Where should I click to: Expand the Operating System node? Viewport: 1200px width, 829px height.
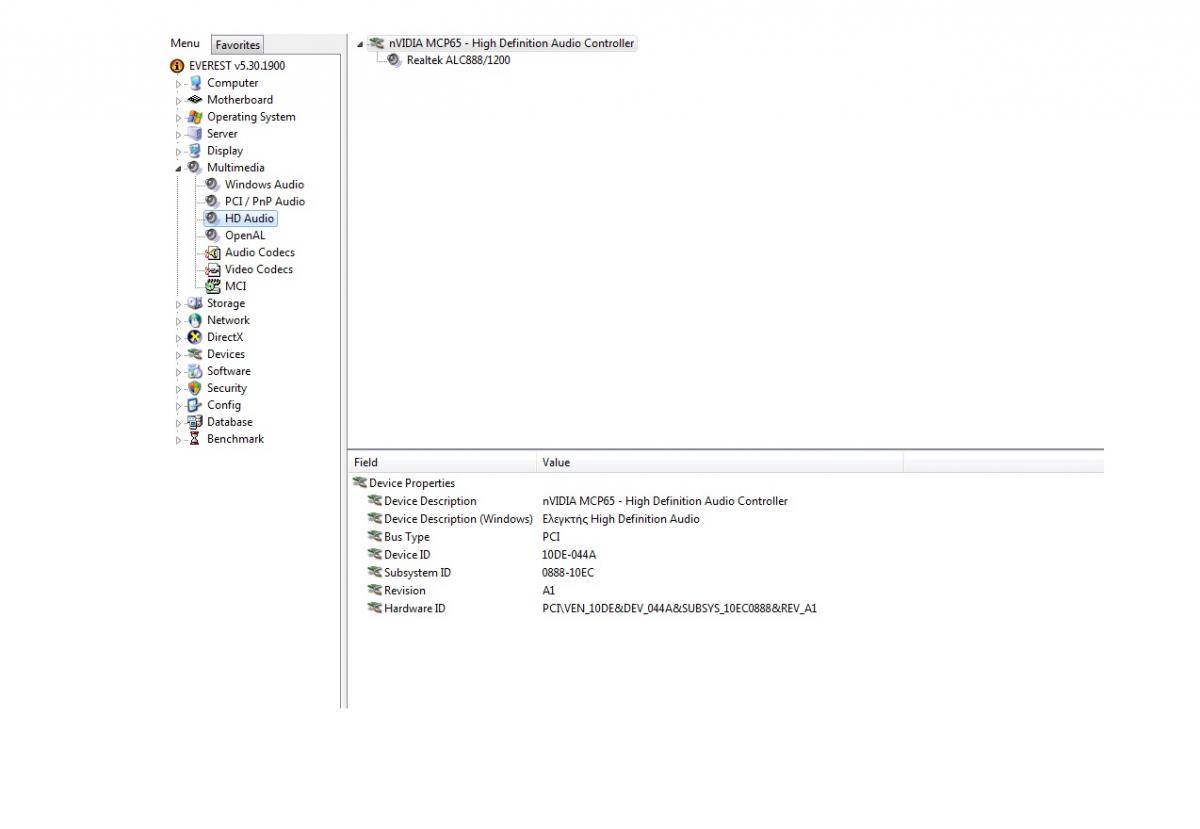point(180,118)
